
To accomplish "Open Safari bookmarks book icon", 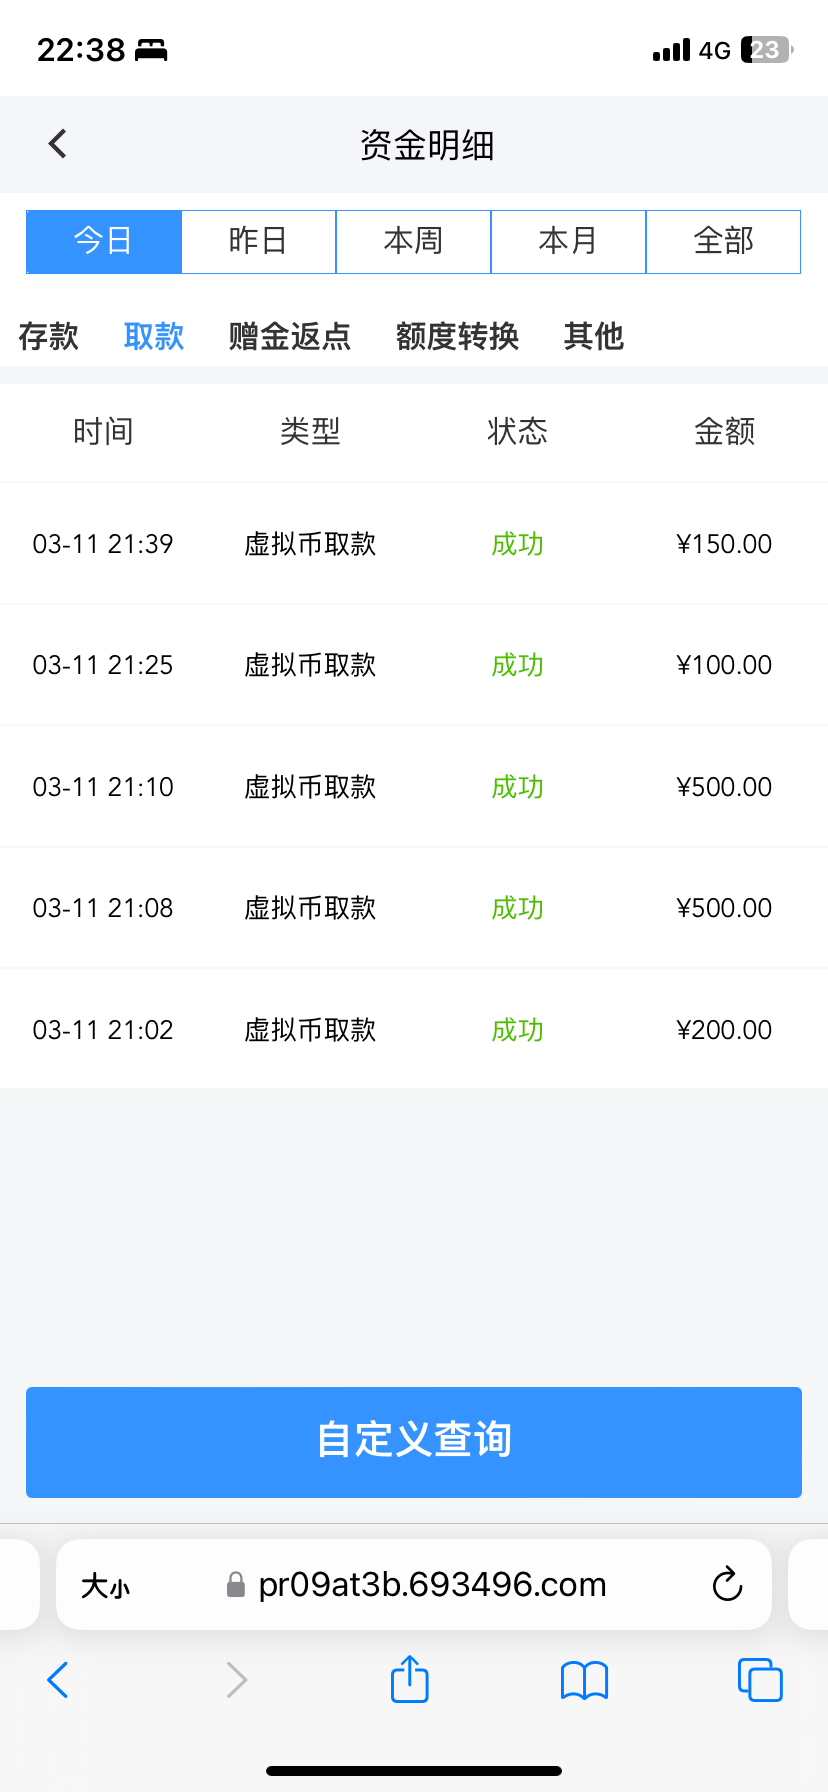I will pos(584,1680).
